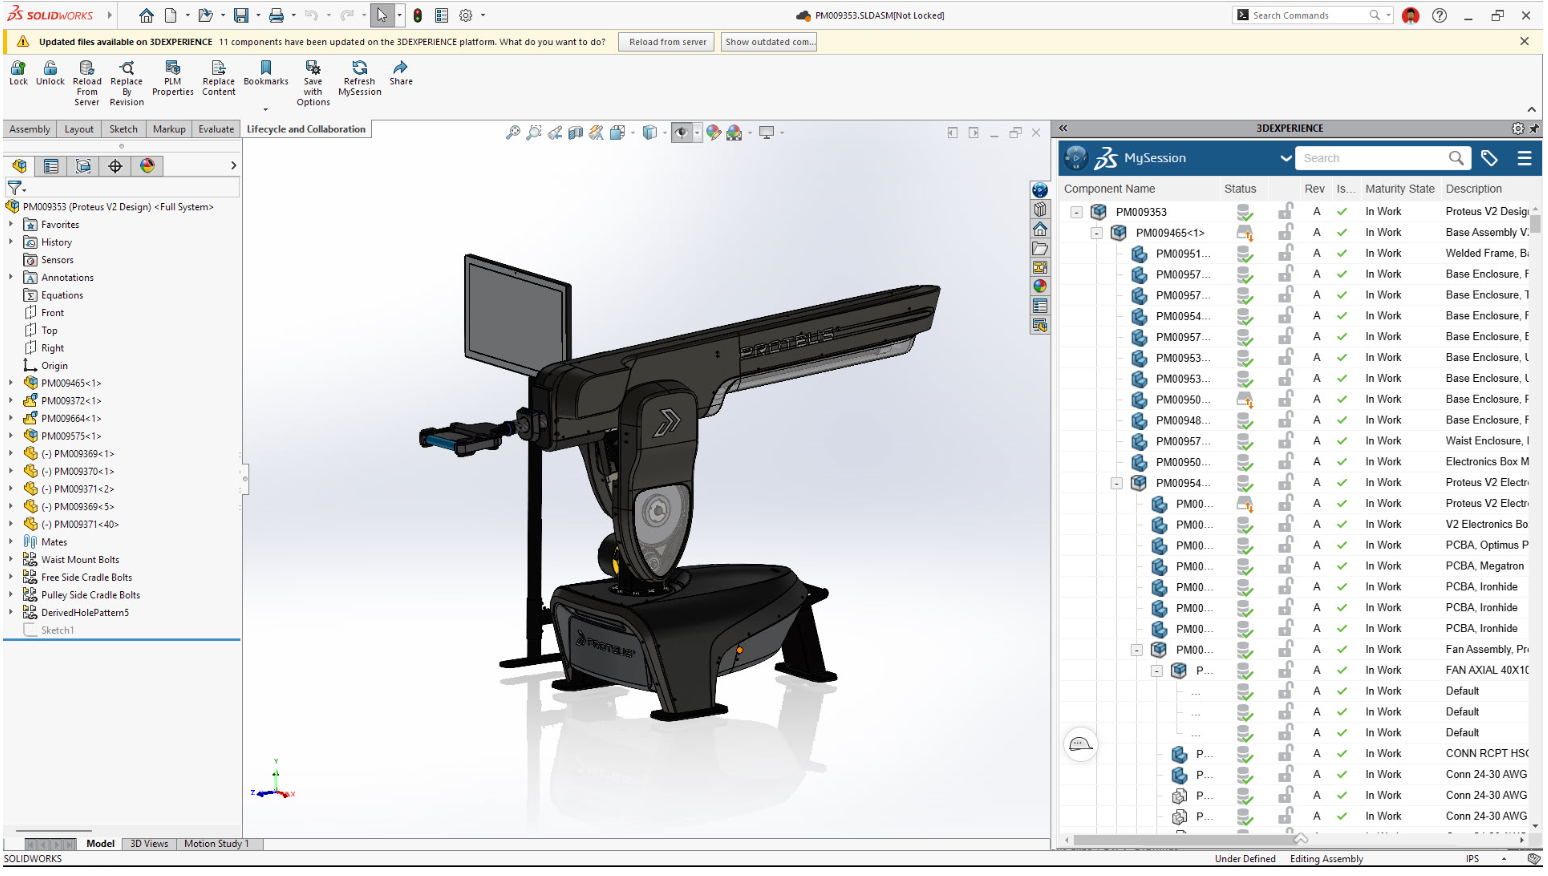1548x876 pixels.
Task: Open File Explorer tab in task pane
Action: point(1040,248)
